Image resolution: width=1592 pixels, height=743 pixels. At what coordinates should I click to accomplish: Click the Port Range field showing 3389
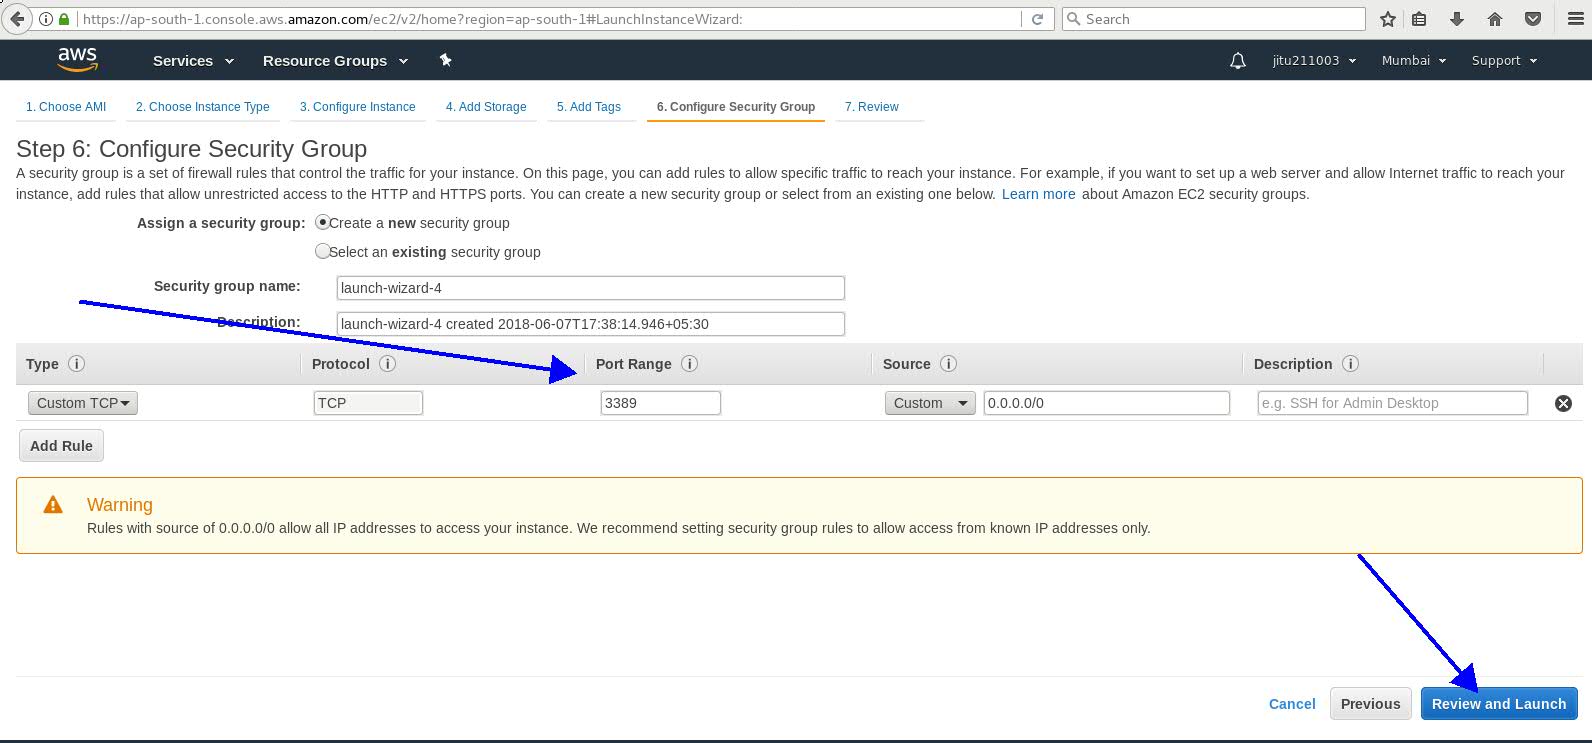pos(661,403)
